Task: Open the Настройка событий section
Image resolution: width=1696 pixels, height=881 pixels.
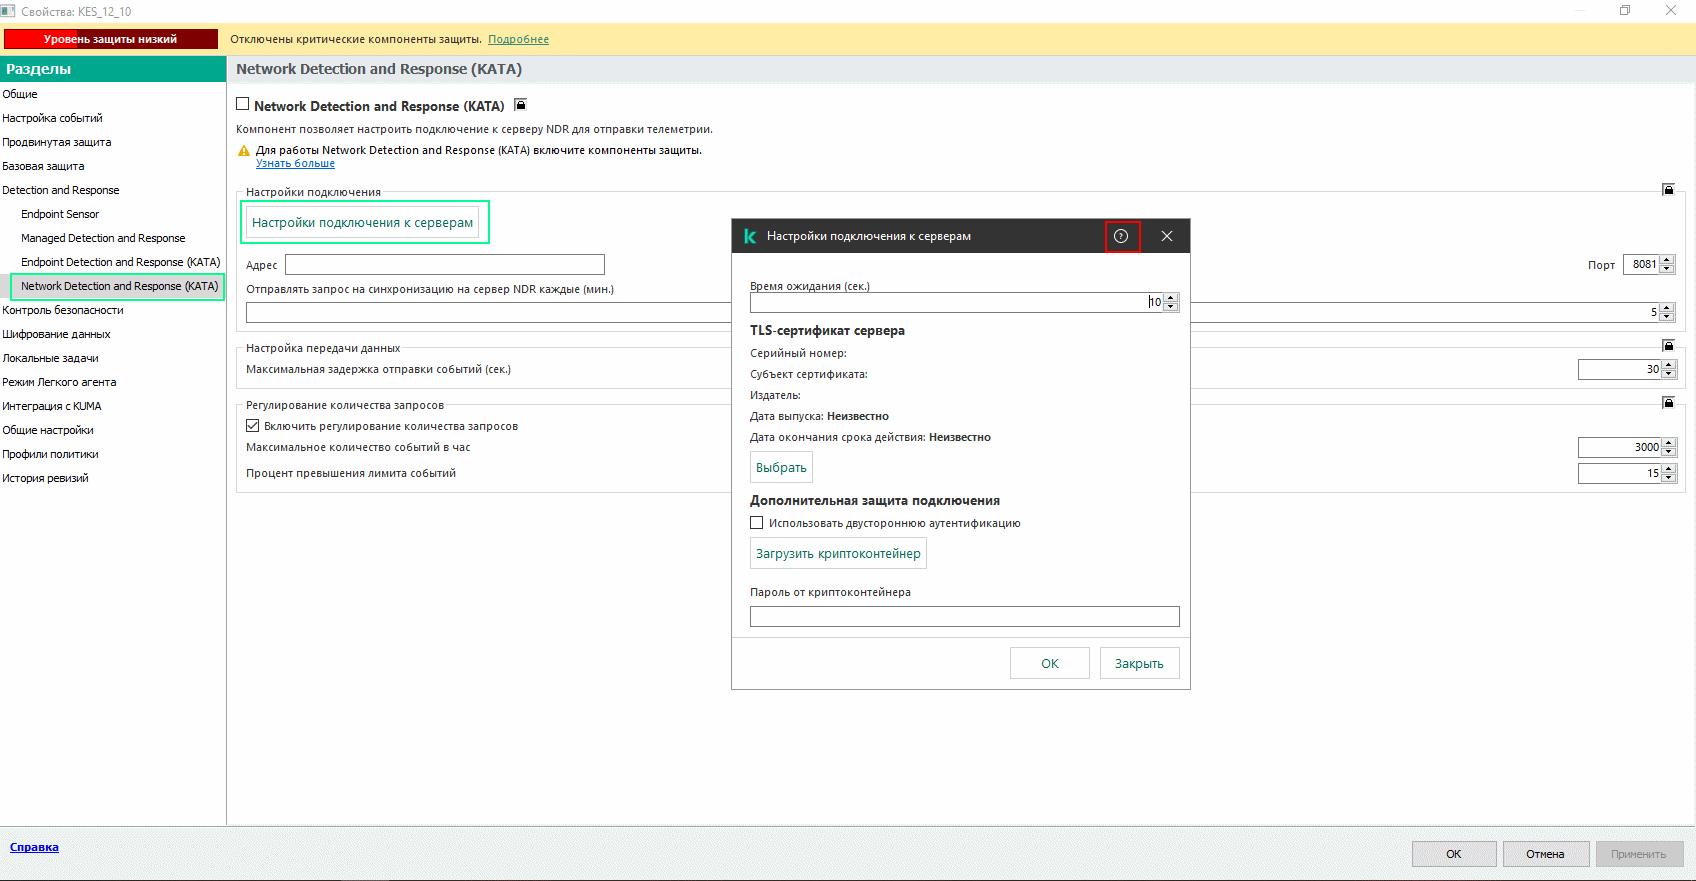Action: click(x=52, y=118)
